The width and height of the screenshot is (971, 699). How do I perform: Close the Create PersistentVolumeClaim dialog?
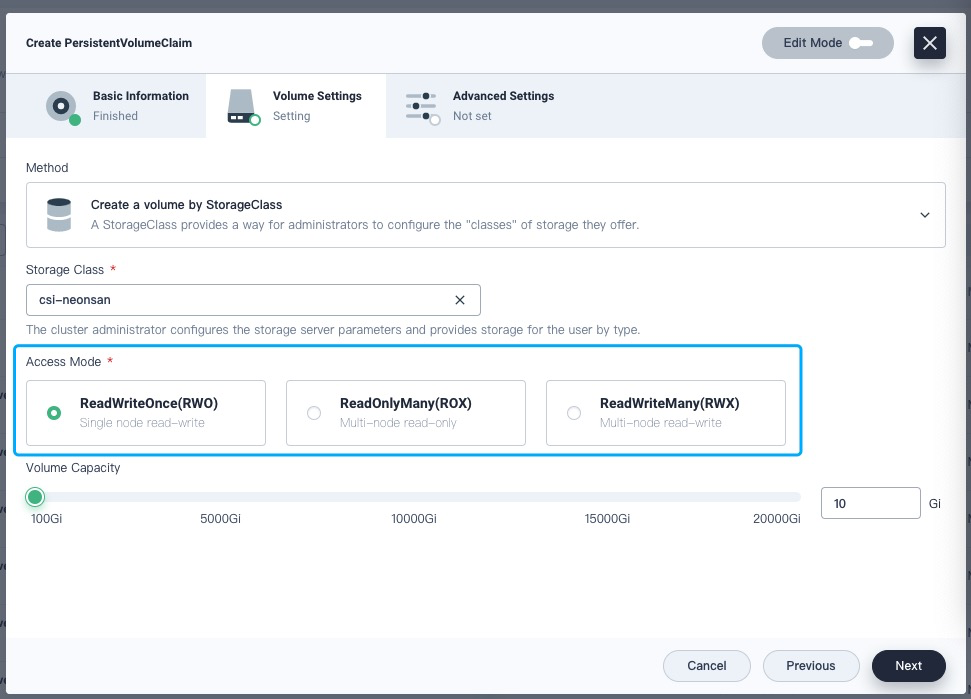929,43
